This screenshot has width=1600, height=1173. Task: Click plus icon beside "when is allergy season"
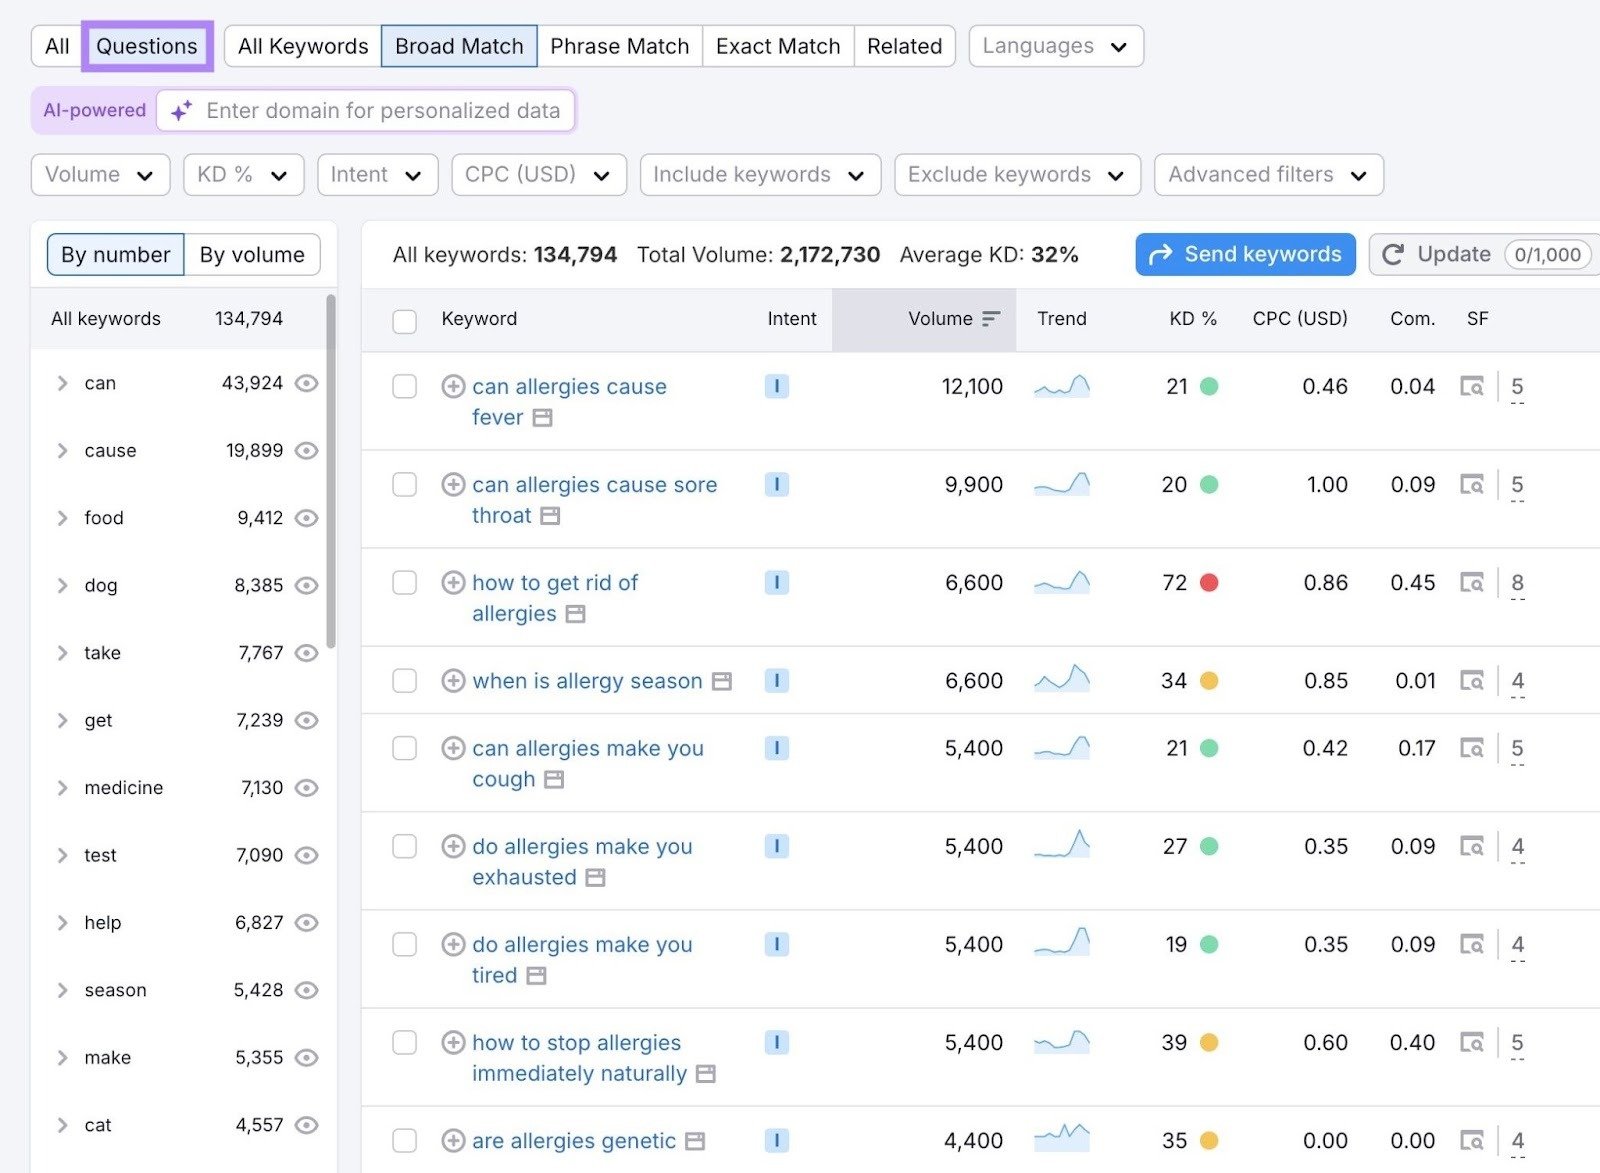tap(453, 680)
